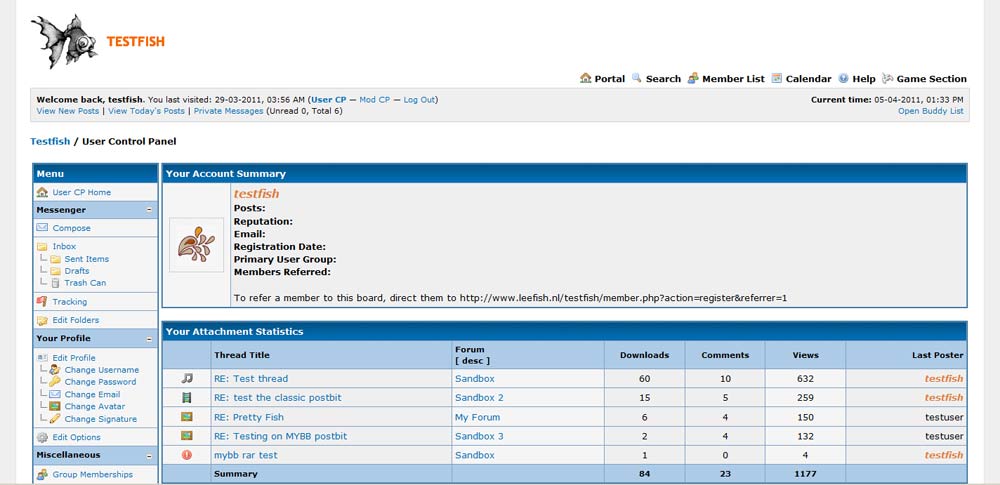Click the Edit Options gear icon
This screenshot has width=1000, height=485.
pos(42,437)
